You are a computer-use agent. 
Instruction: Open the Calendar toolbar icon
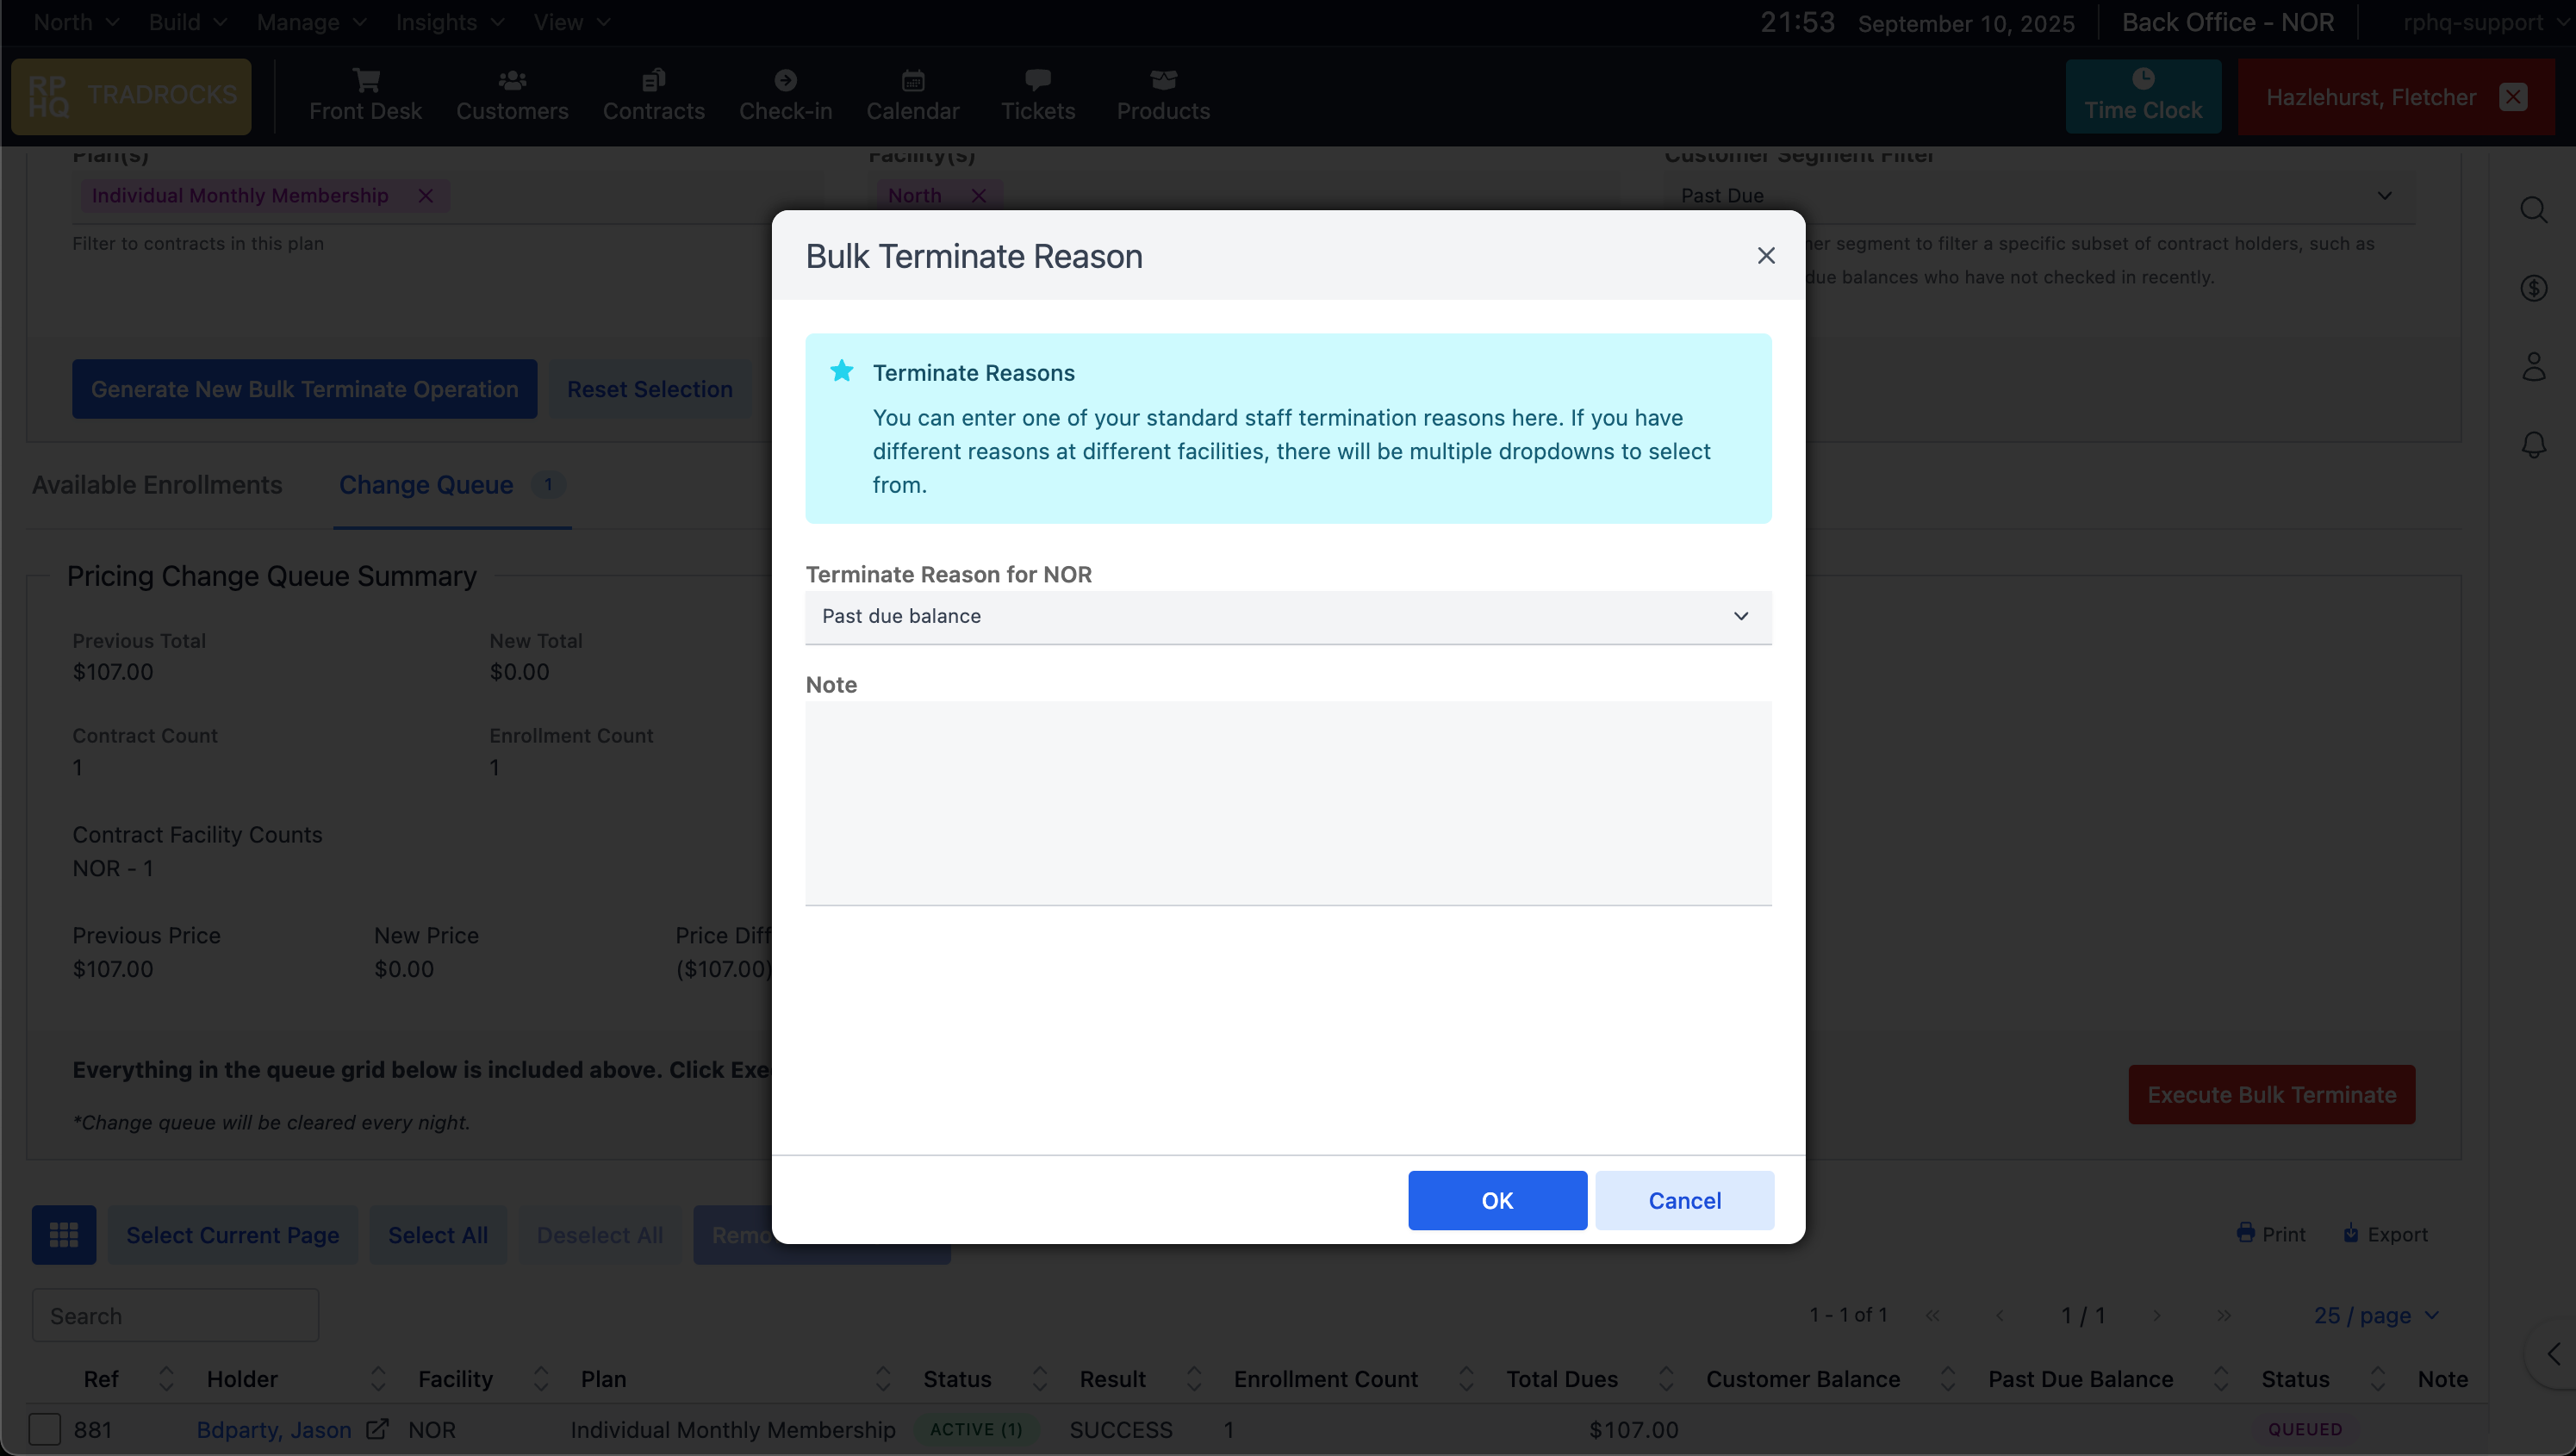coord(912,80)
